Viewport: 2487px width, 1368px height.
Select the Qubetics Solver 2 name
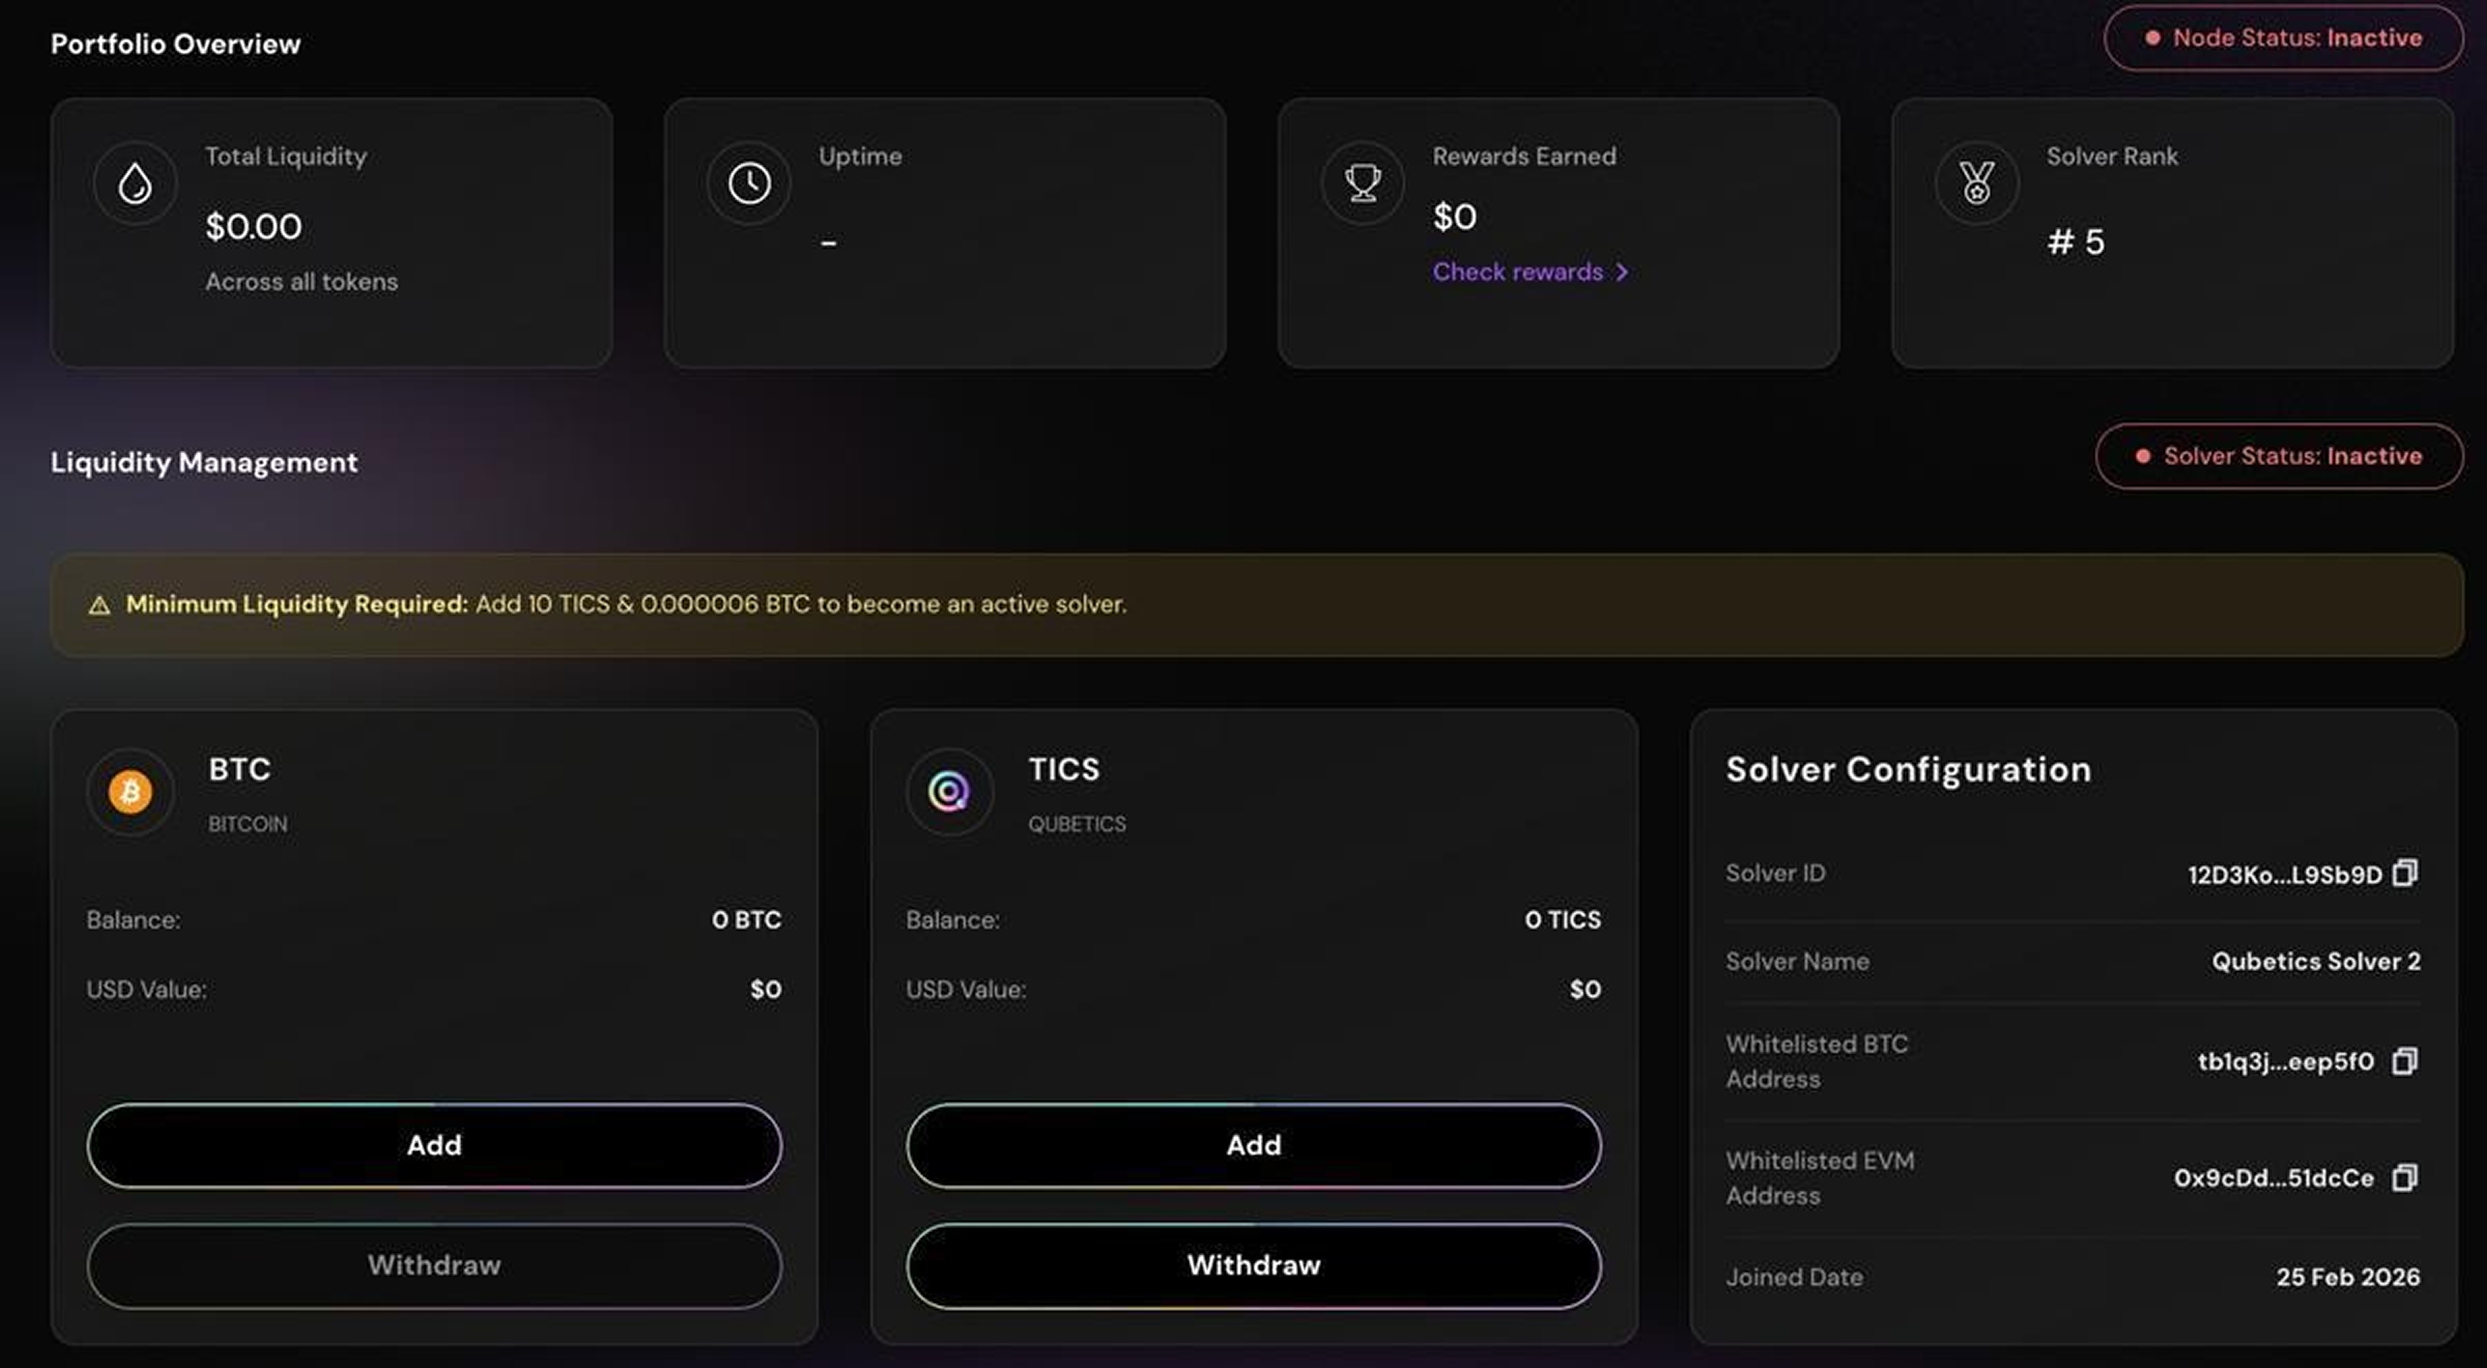2315,961
